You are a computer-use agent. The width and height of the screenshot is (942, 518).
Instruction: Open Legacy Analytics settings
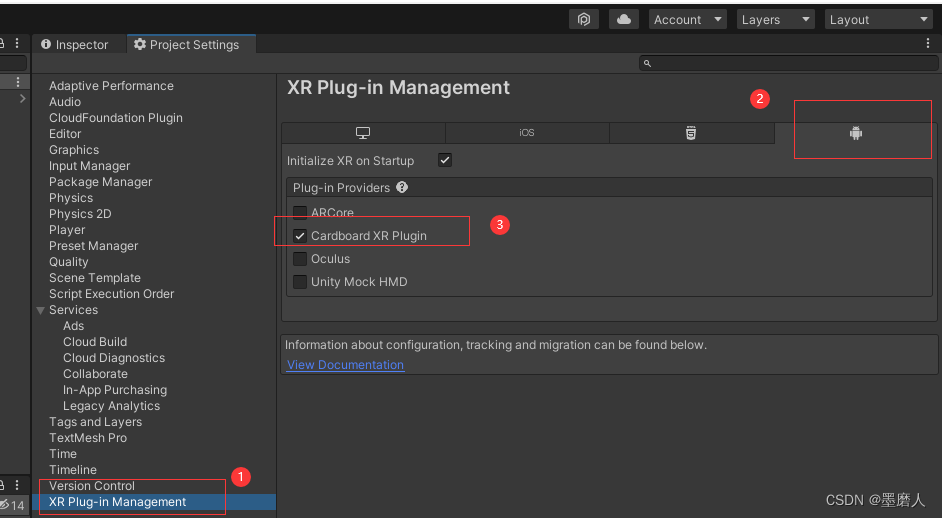[111, 406]
